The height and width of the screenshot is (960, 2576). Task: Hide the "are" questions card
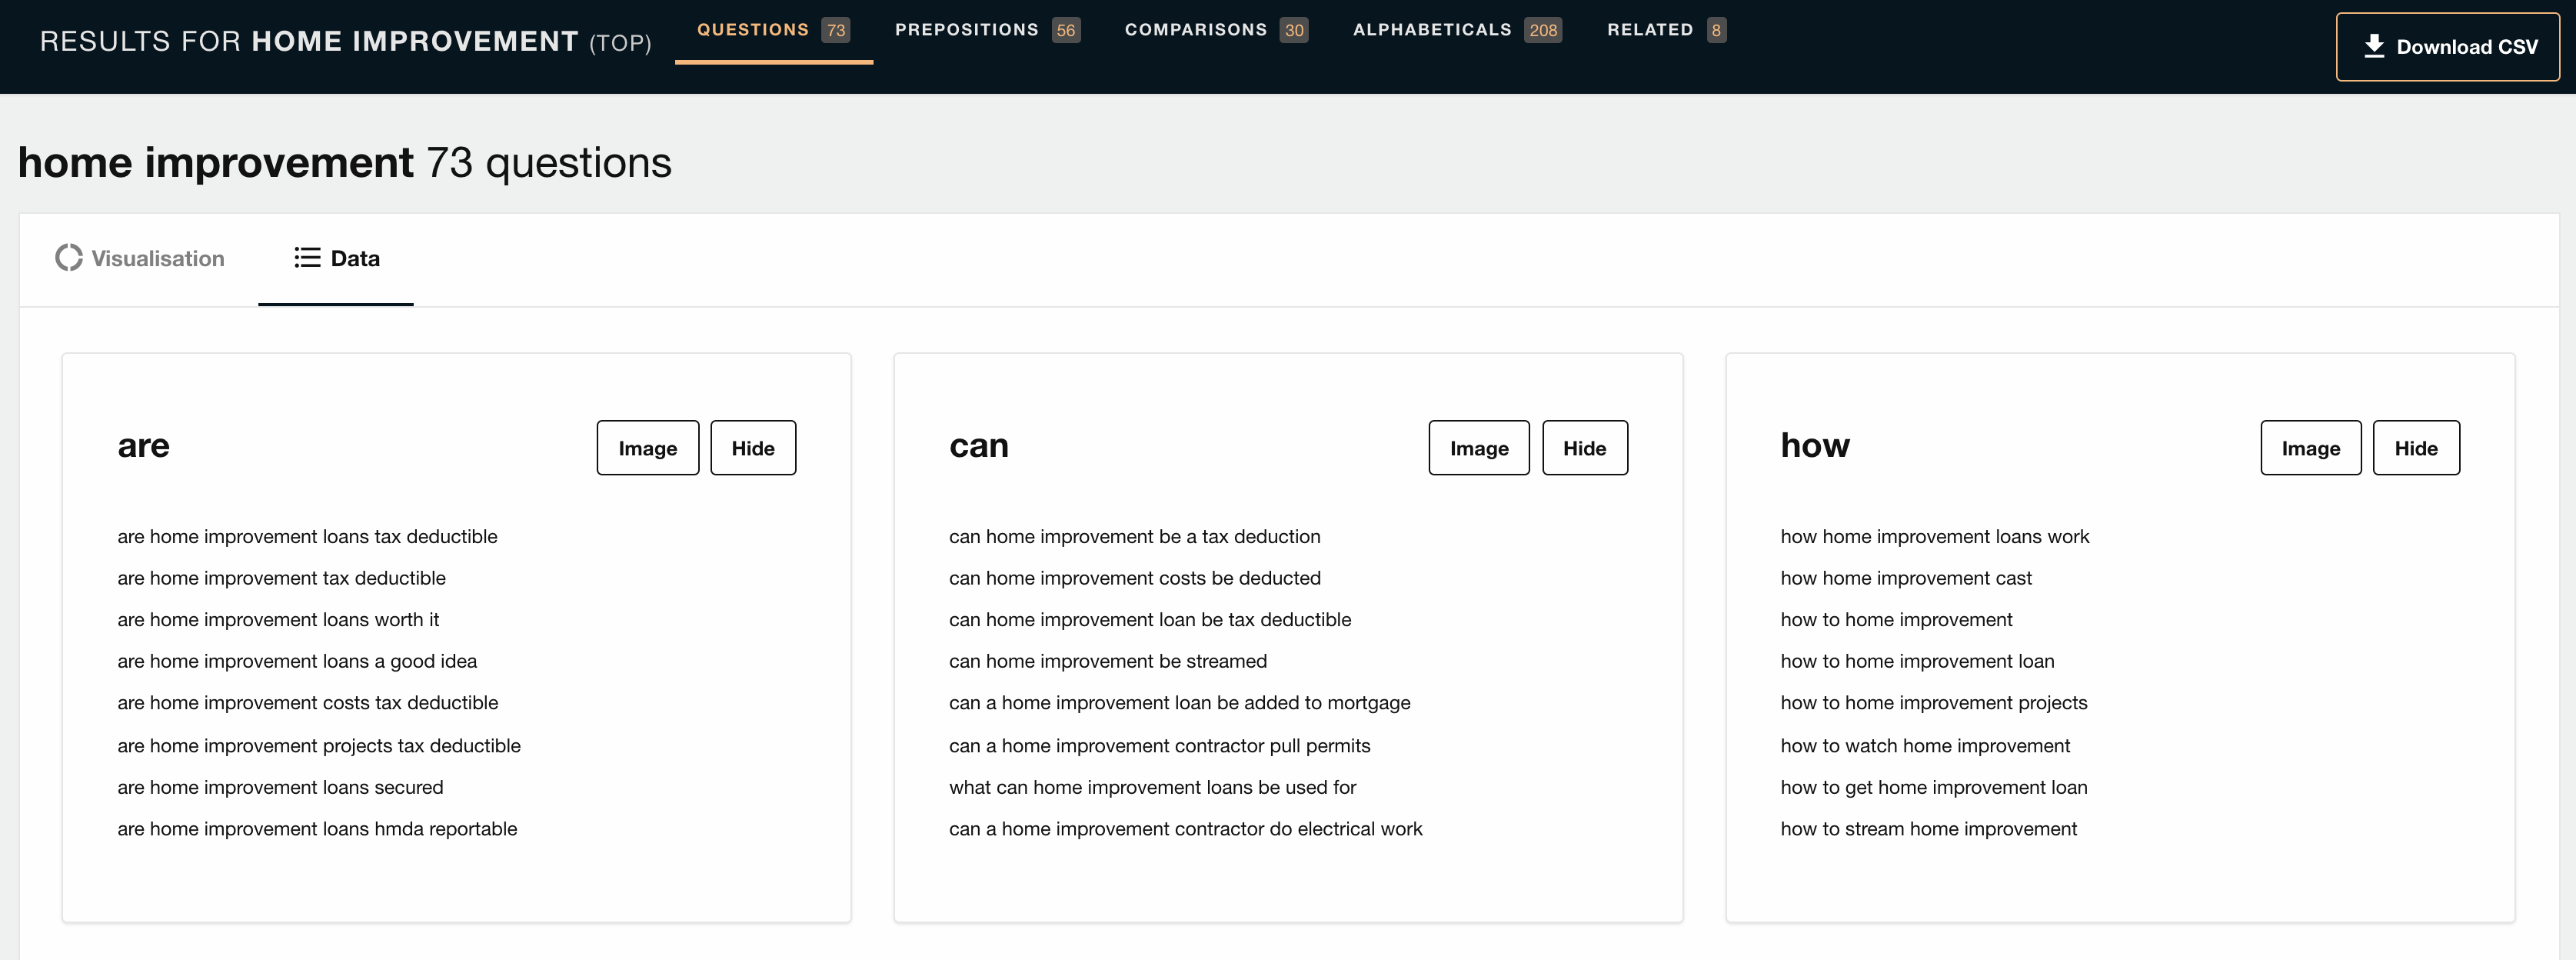click(x=753, y=448)
